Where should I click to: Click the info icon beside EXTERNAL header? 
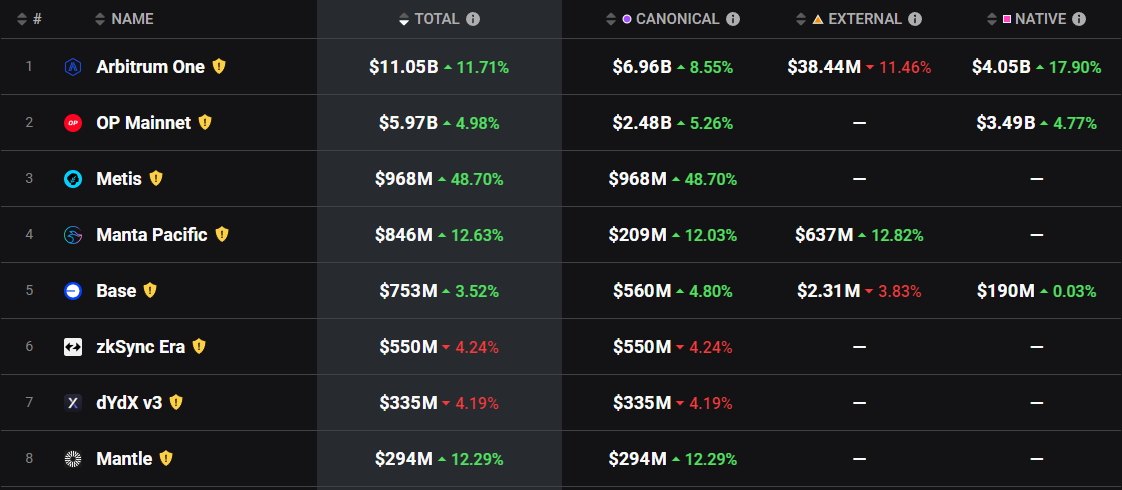pyautogui.click(x=915, y=19)
